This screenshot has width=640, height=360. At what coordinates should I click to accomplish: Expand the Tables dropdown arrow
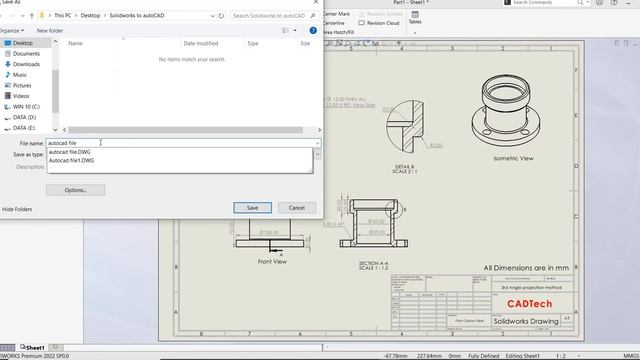tap(415, 33)
